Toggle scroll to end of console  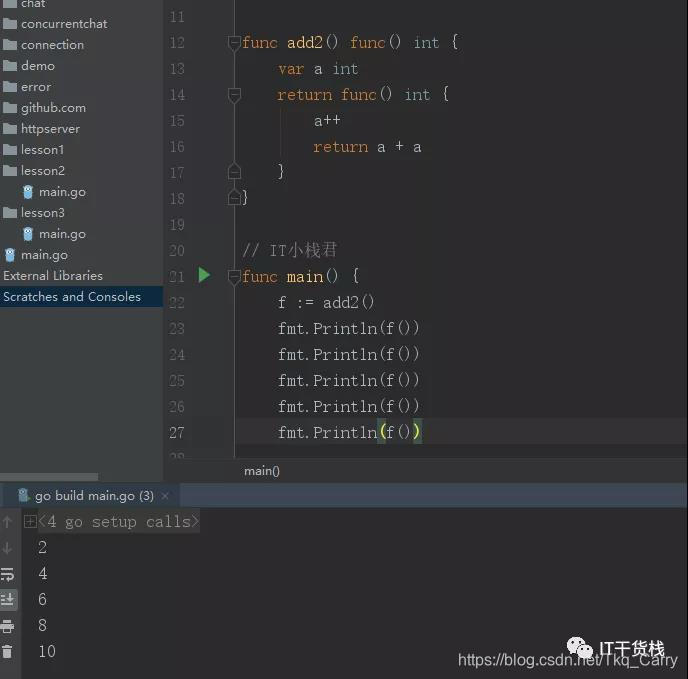tap(7, 600)
